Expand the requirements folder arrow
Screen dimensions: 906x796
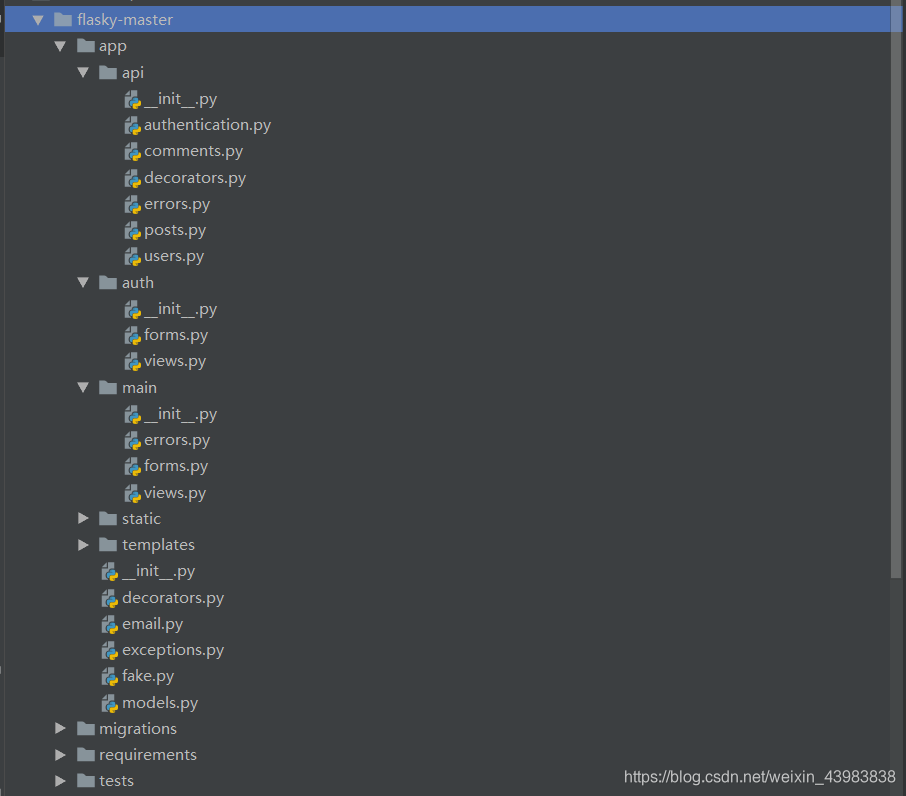click(x=60, y=755)
